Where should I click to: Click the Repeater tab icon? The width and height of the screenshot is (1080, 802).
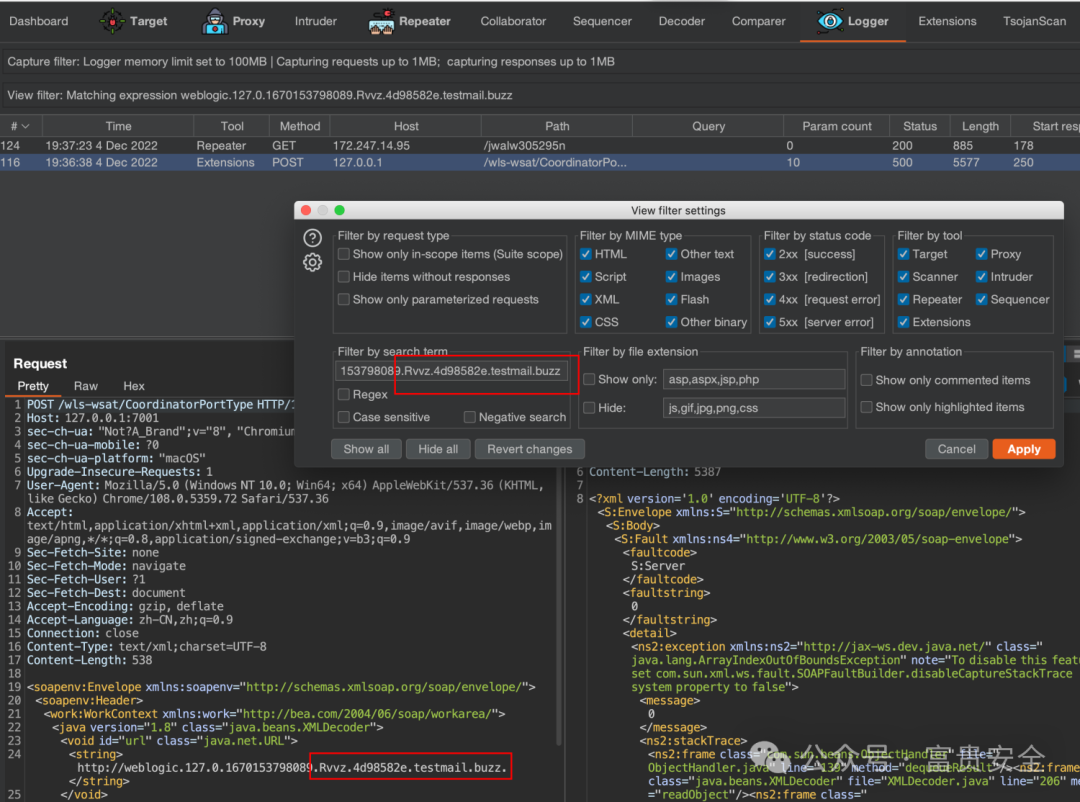pos(381,21)
